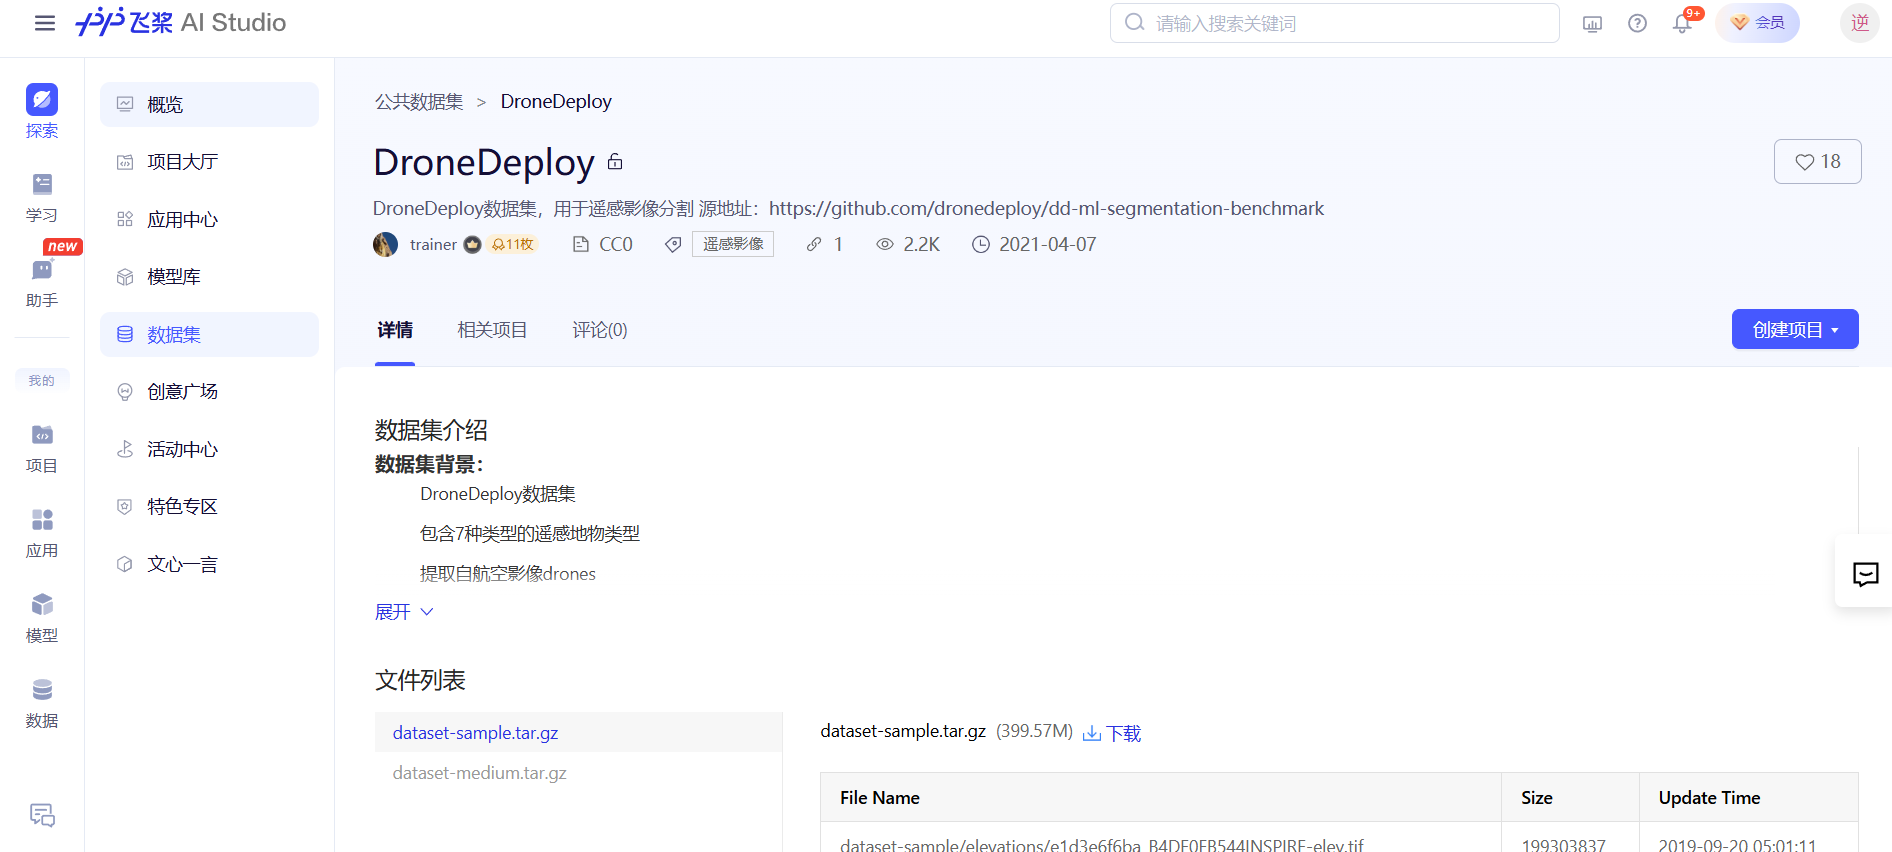
Task: Switch to the 相关项目 tab
Action: coord(492,330)
